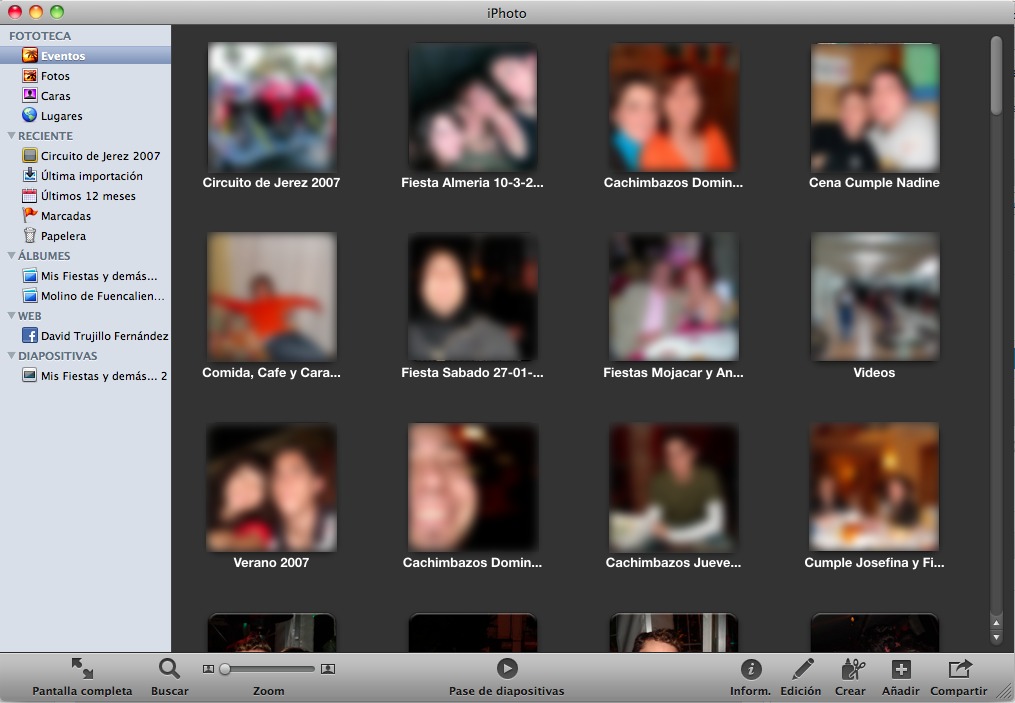Open the Compartir share icon
The image size is (1015, 703).
coord(960,669)
